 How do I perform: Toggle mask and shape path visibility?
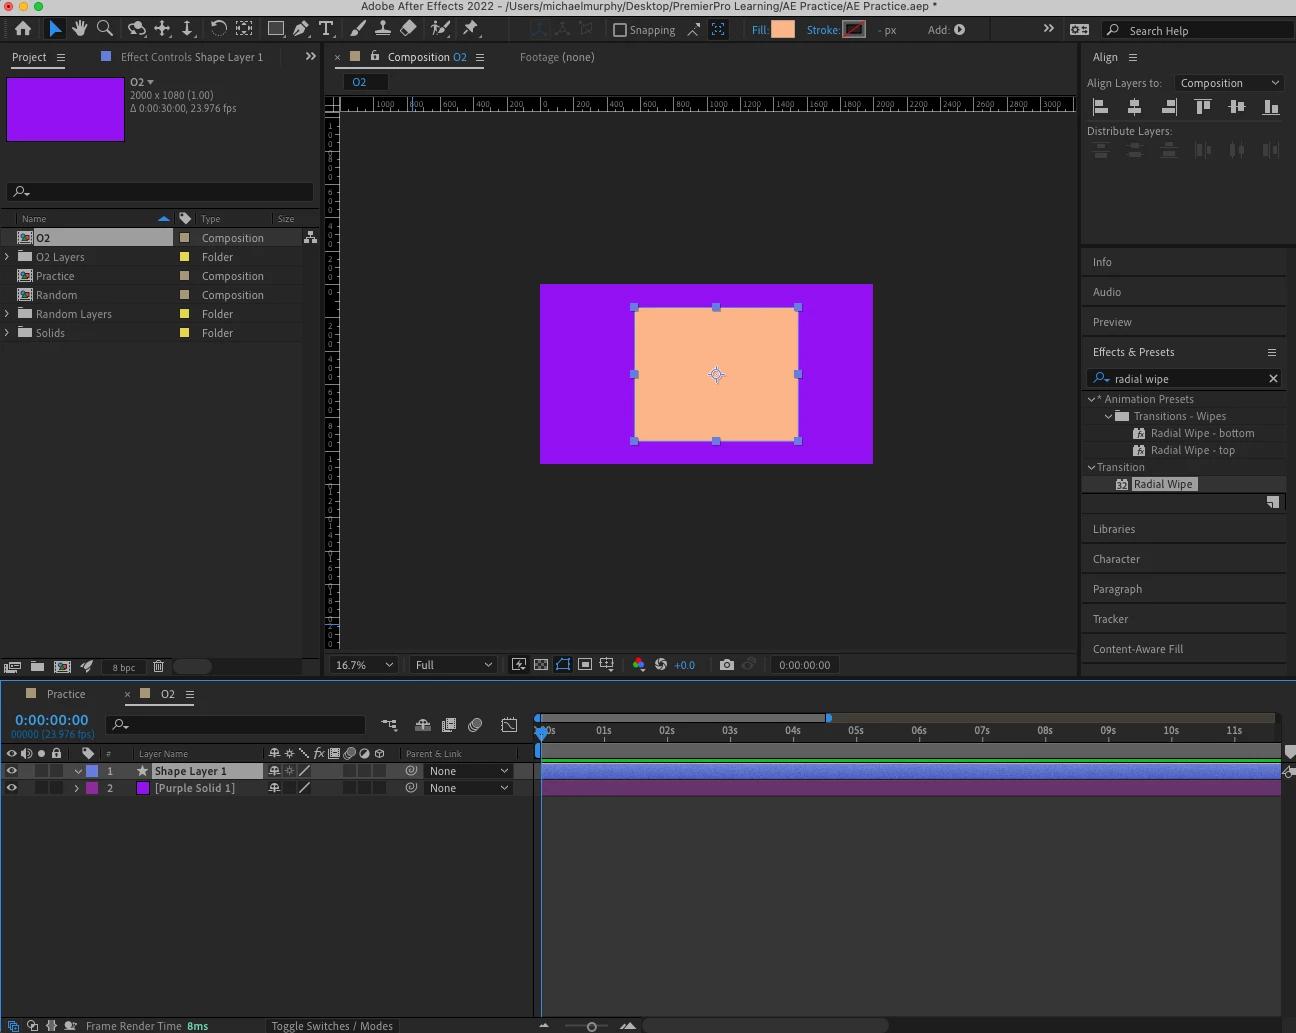[563, 664]
